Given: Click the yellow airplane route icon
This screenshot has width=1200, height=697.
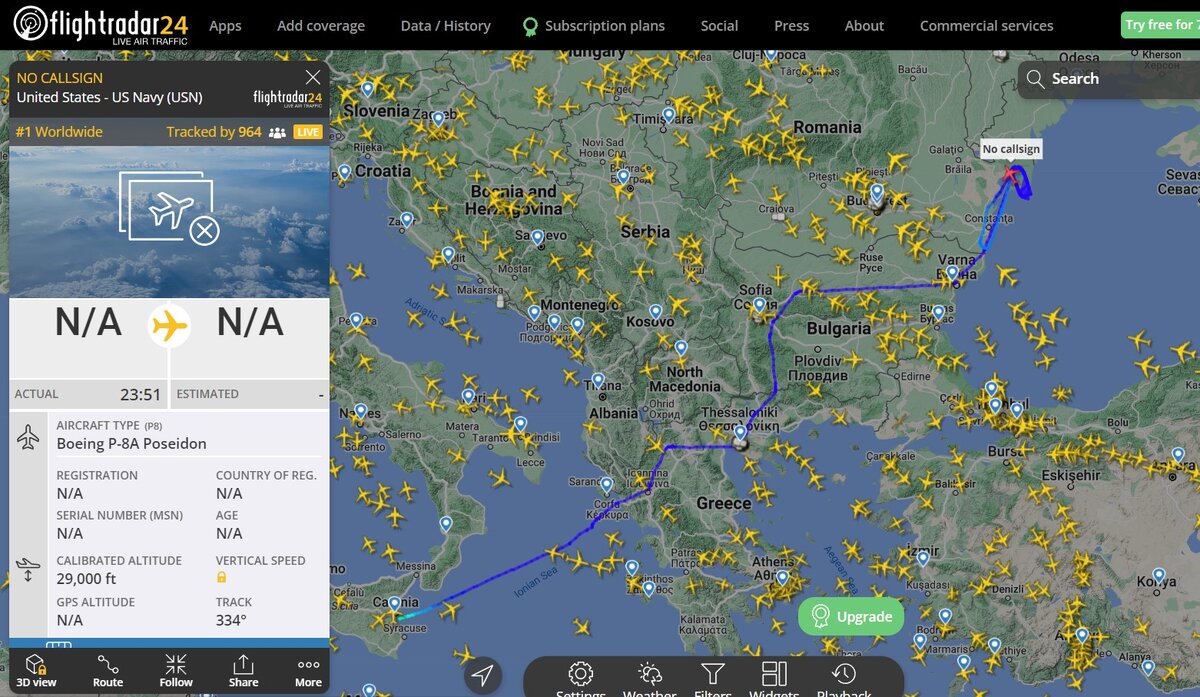Looking at the screenshot, I should (170, 325).
